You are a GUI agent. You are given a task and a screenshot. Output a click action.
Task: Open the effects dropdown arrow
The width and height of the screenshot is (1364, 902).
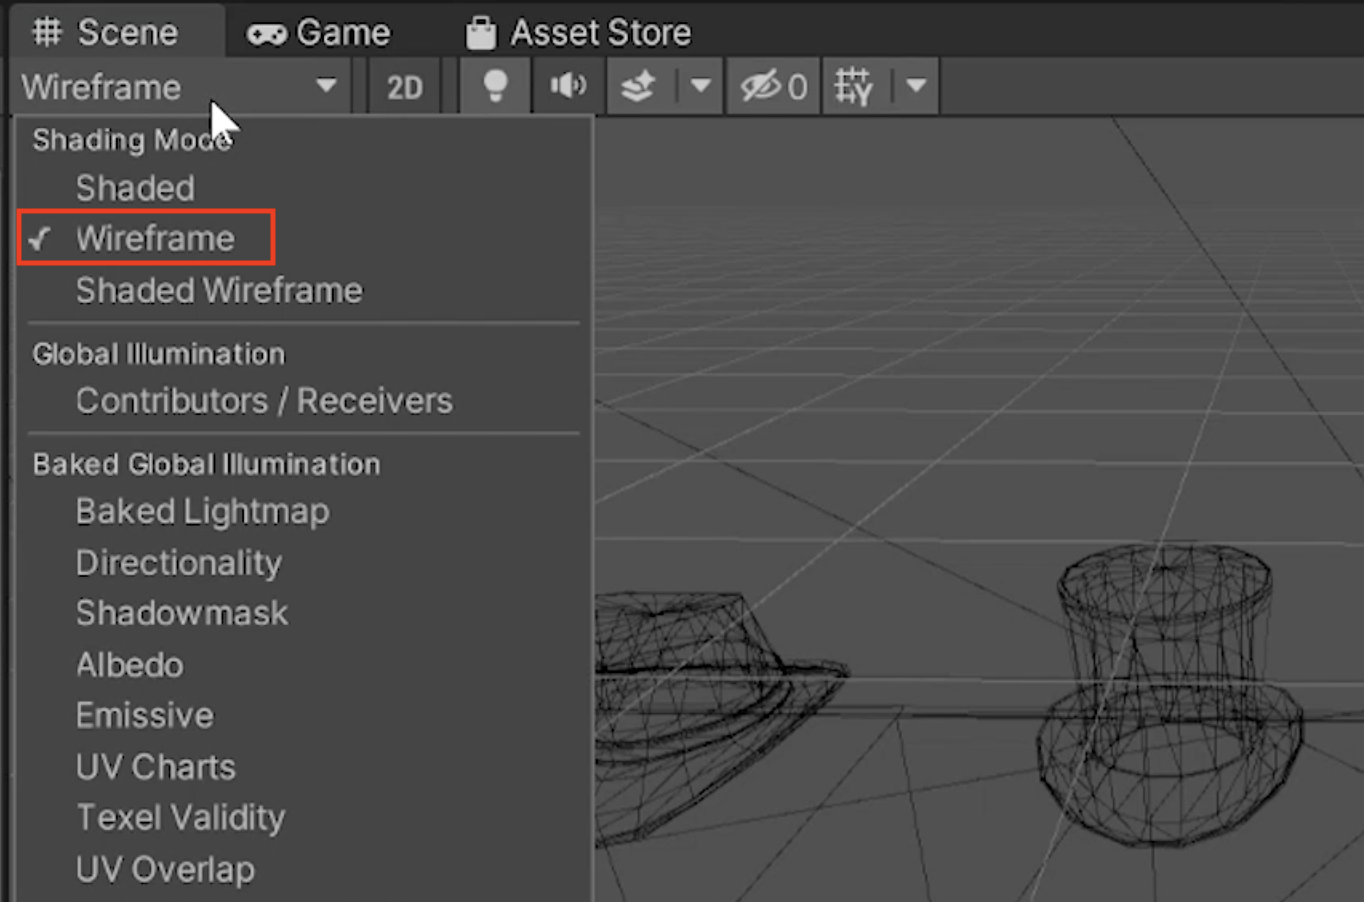(x=701, y=87)
